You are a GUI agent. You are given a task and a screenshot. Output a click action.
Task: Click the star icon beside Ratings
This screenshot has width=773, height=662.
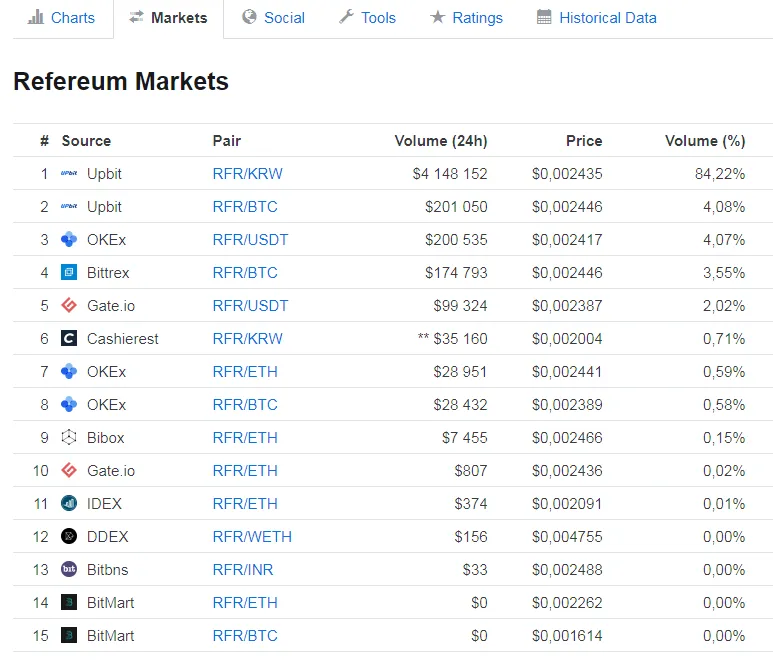(437, 17)
